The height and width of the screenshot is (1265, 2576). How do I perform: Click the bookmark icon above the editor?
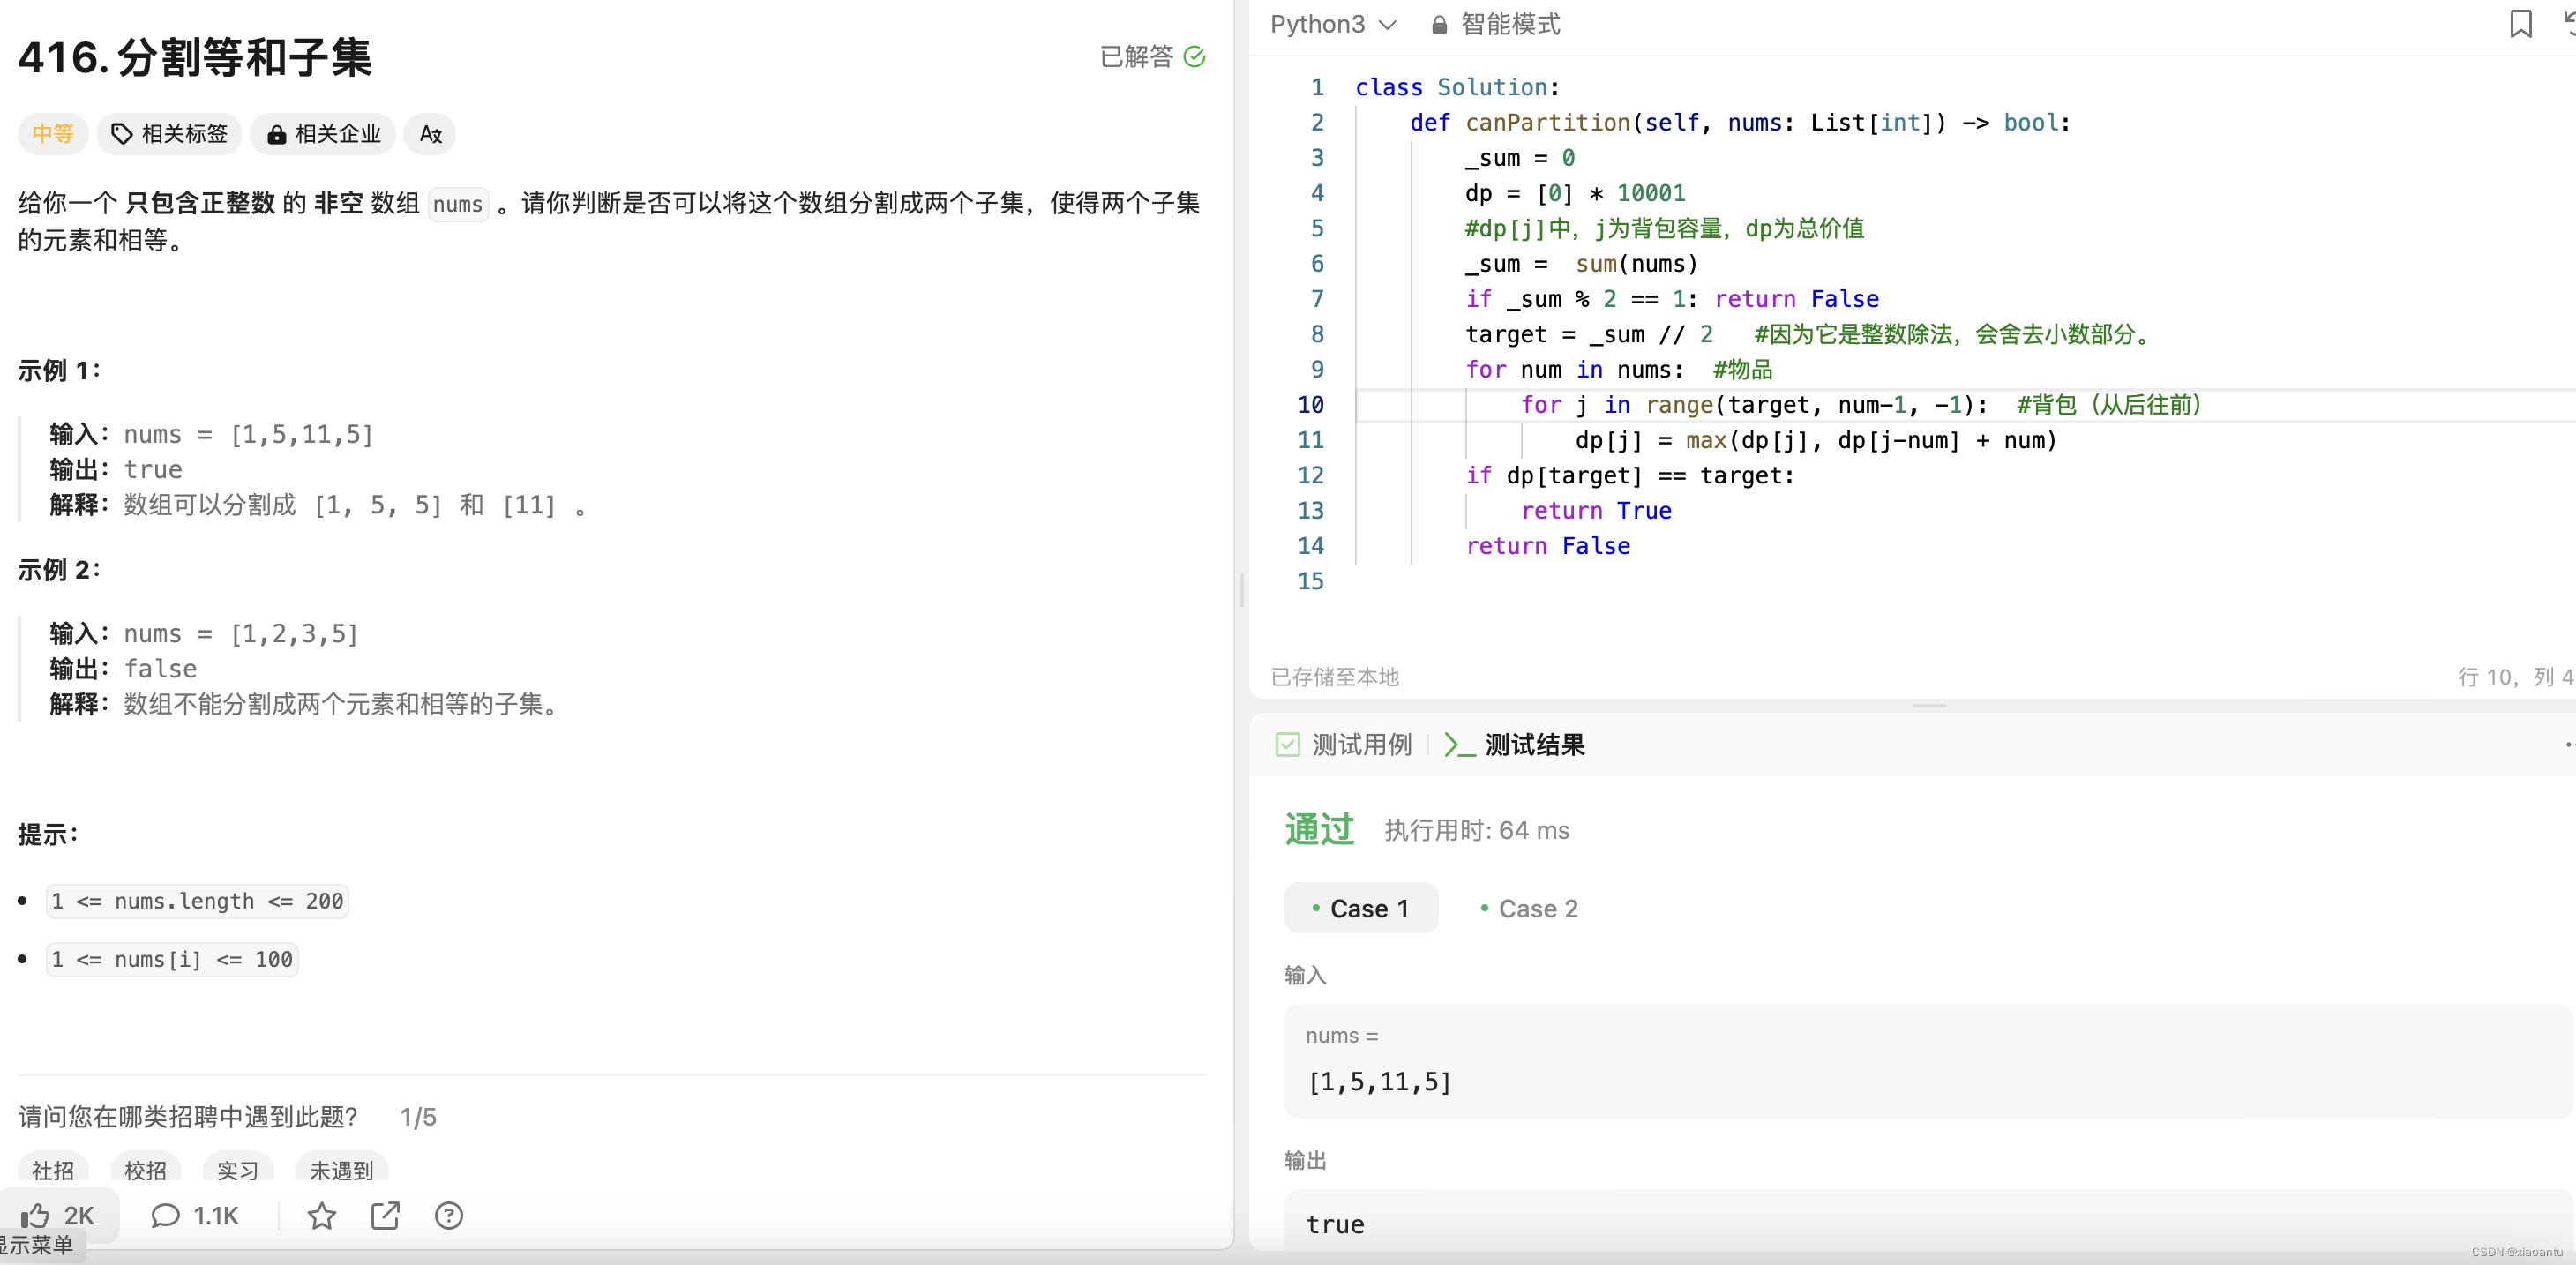pyautogui.click(x=2520, y=24)
